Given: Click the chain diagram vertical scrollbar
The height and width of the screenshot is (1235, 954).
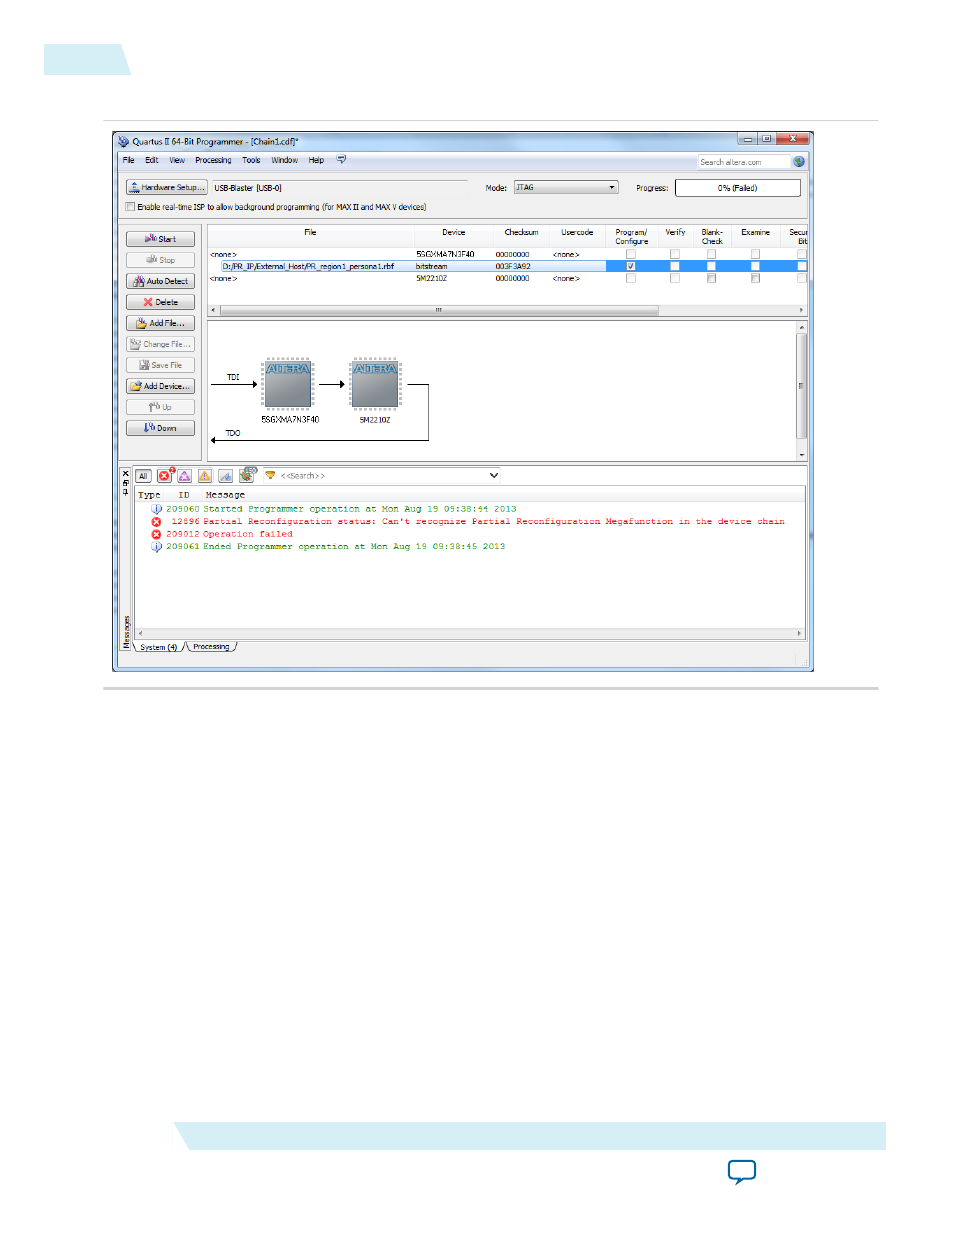Looking at the screenshot, I should 801,391.
